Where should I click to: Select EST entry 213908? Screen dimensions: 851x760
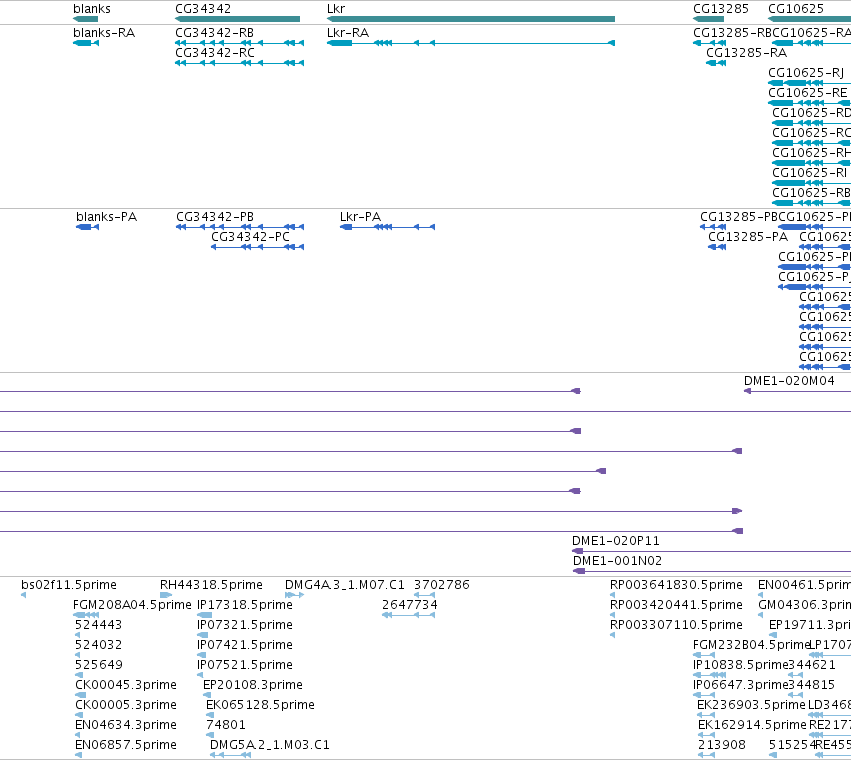click(722, 745)
